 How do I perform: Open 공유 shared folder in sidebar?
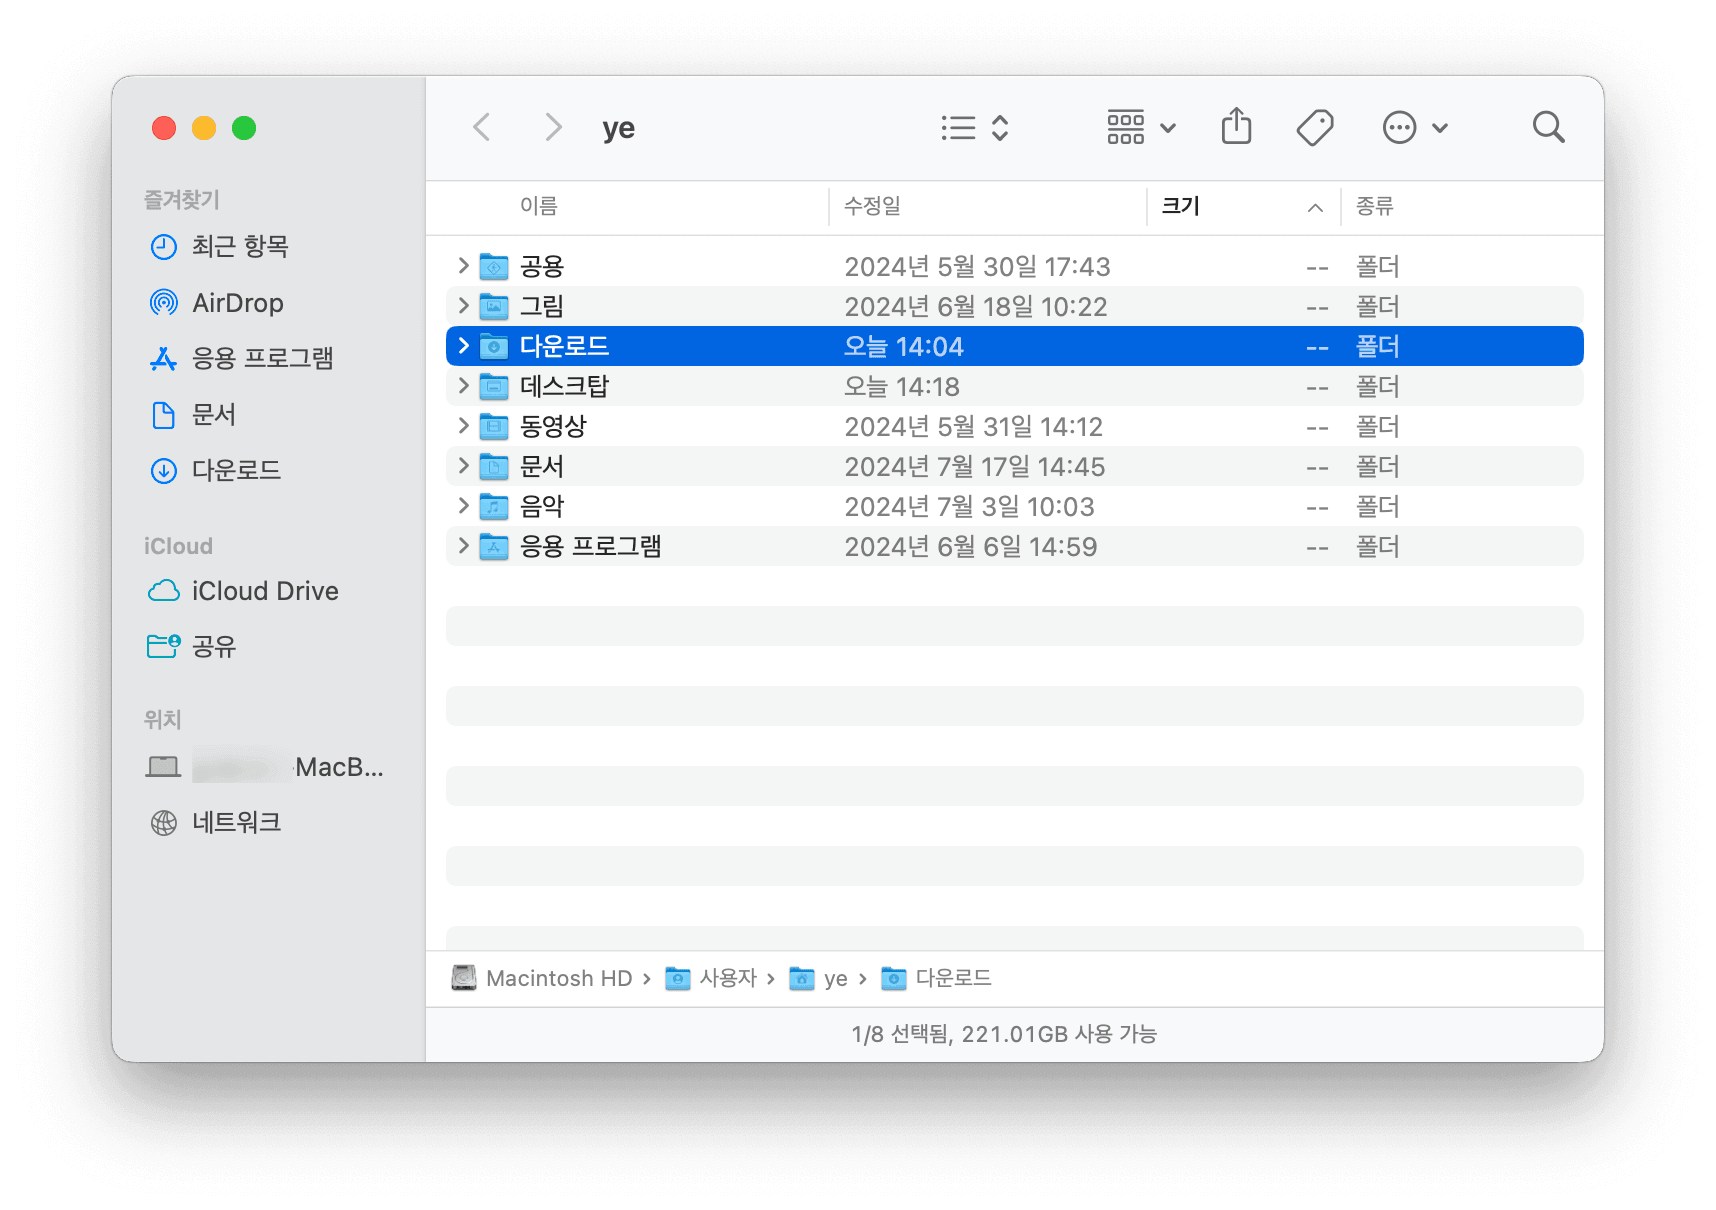(x=192, y=647)
